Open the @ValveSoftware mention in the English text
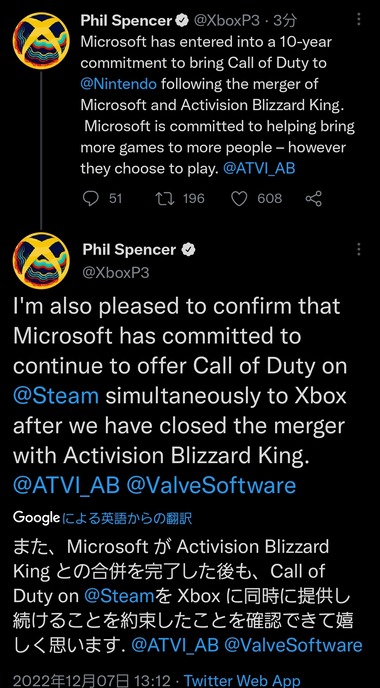 [211, 485]
